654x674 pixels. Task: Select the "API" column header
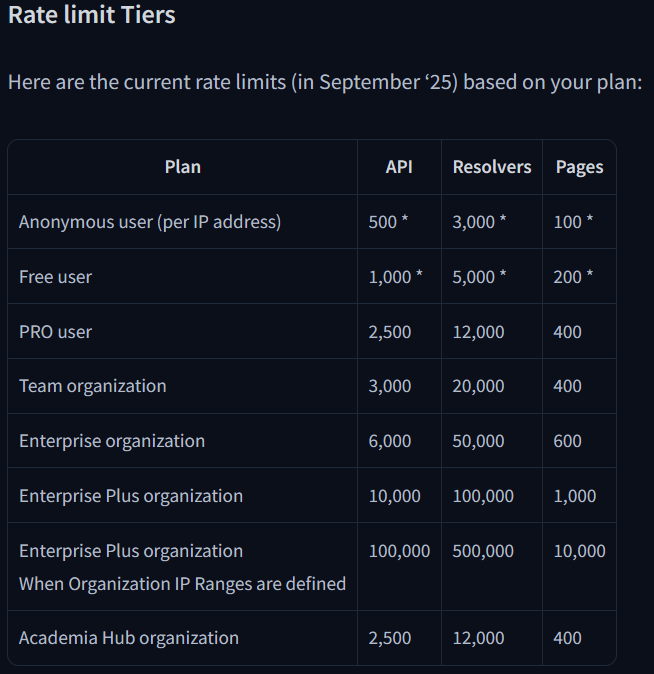[399, 167]
